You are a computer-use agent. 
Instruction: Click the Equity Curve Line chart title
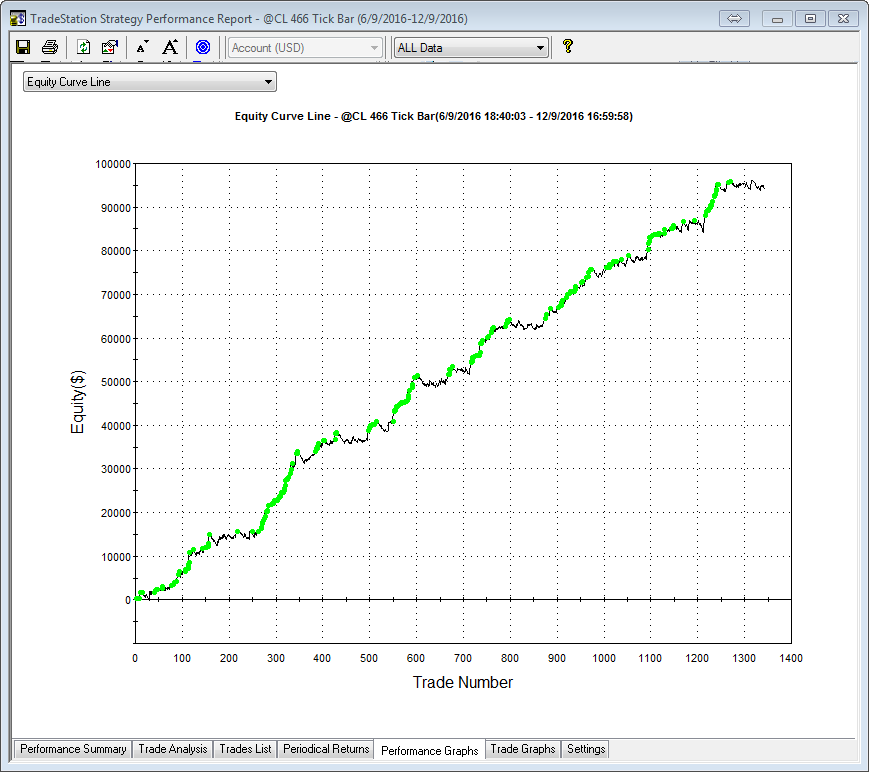point(433,117)
